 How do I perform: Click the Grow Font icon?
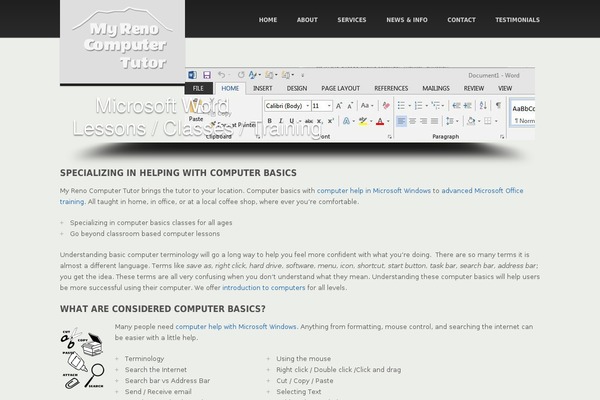[x=339, y=106]
